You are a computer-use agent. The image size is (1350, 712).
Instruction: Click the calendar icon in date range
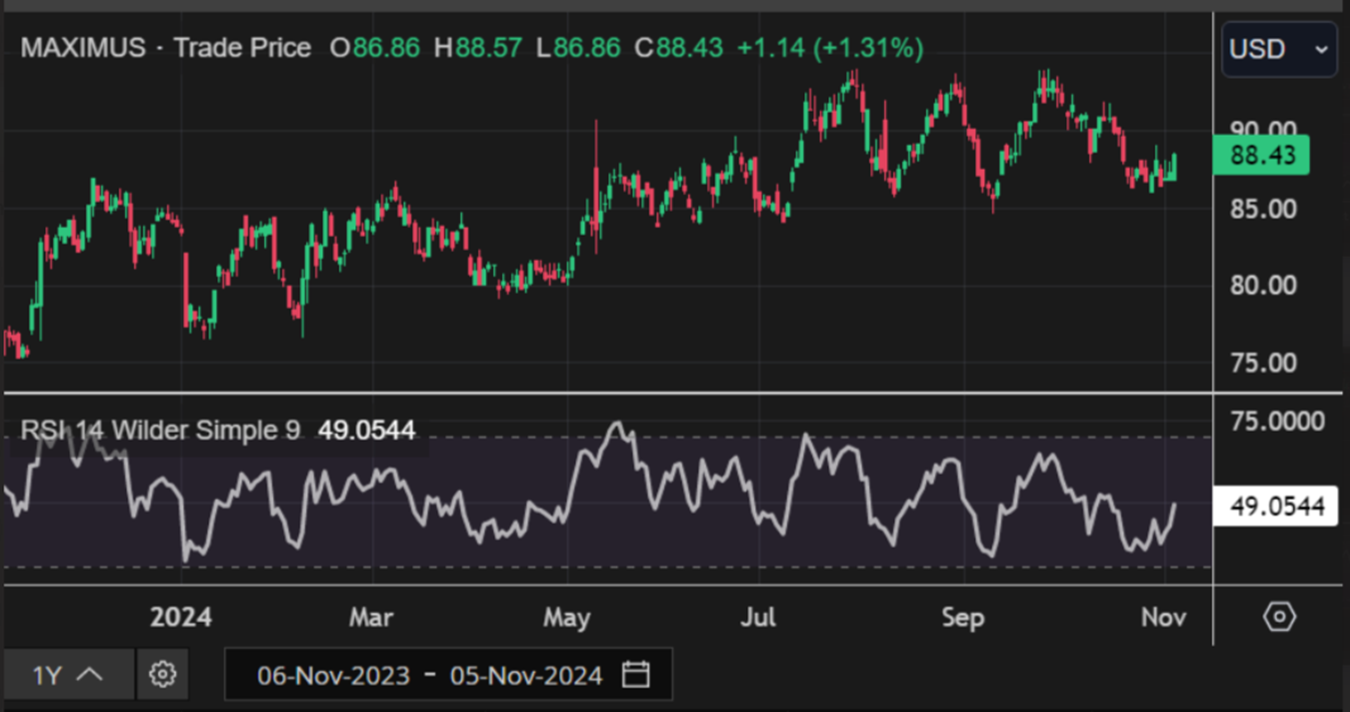pyautogui.click(x=636, y=675)
